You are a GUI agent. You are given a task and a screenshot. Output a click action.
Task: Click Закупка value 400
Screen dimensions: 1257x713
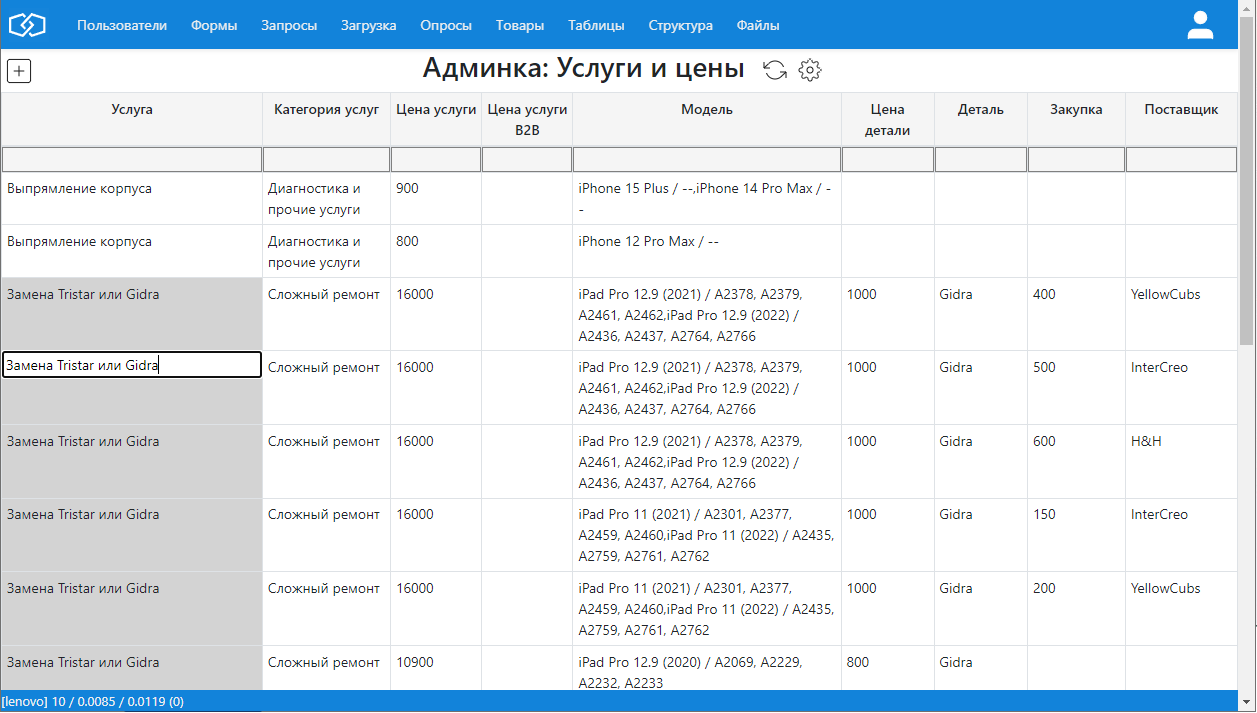1077,314
